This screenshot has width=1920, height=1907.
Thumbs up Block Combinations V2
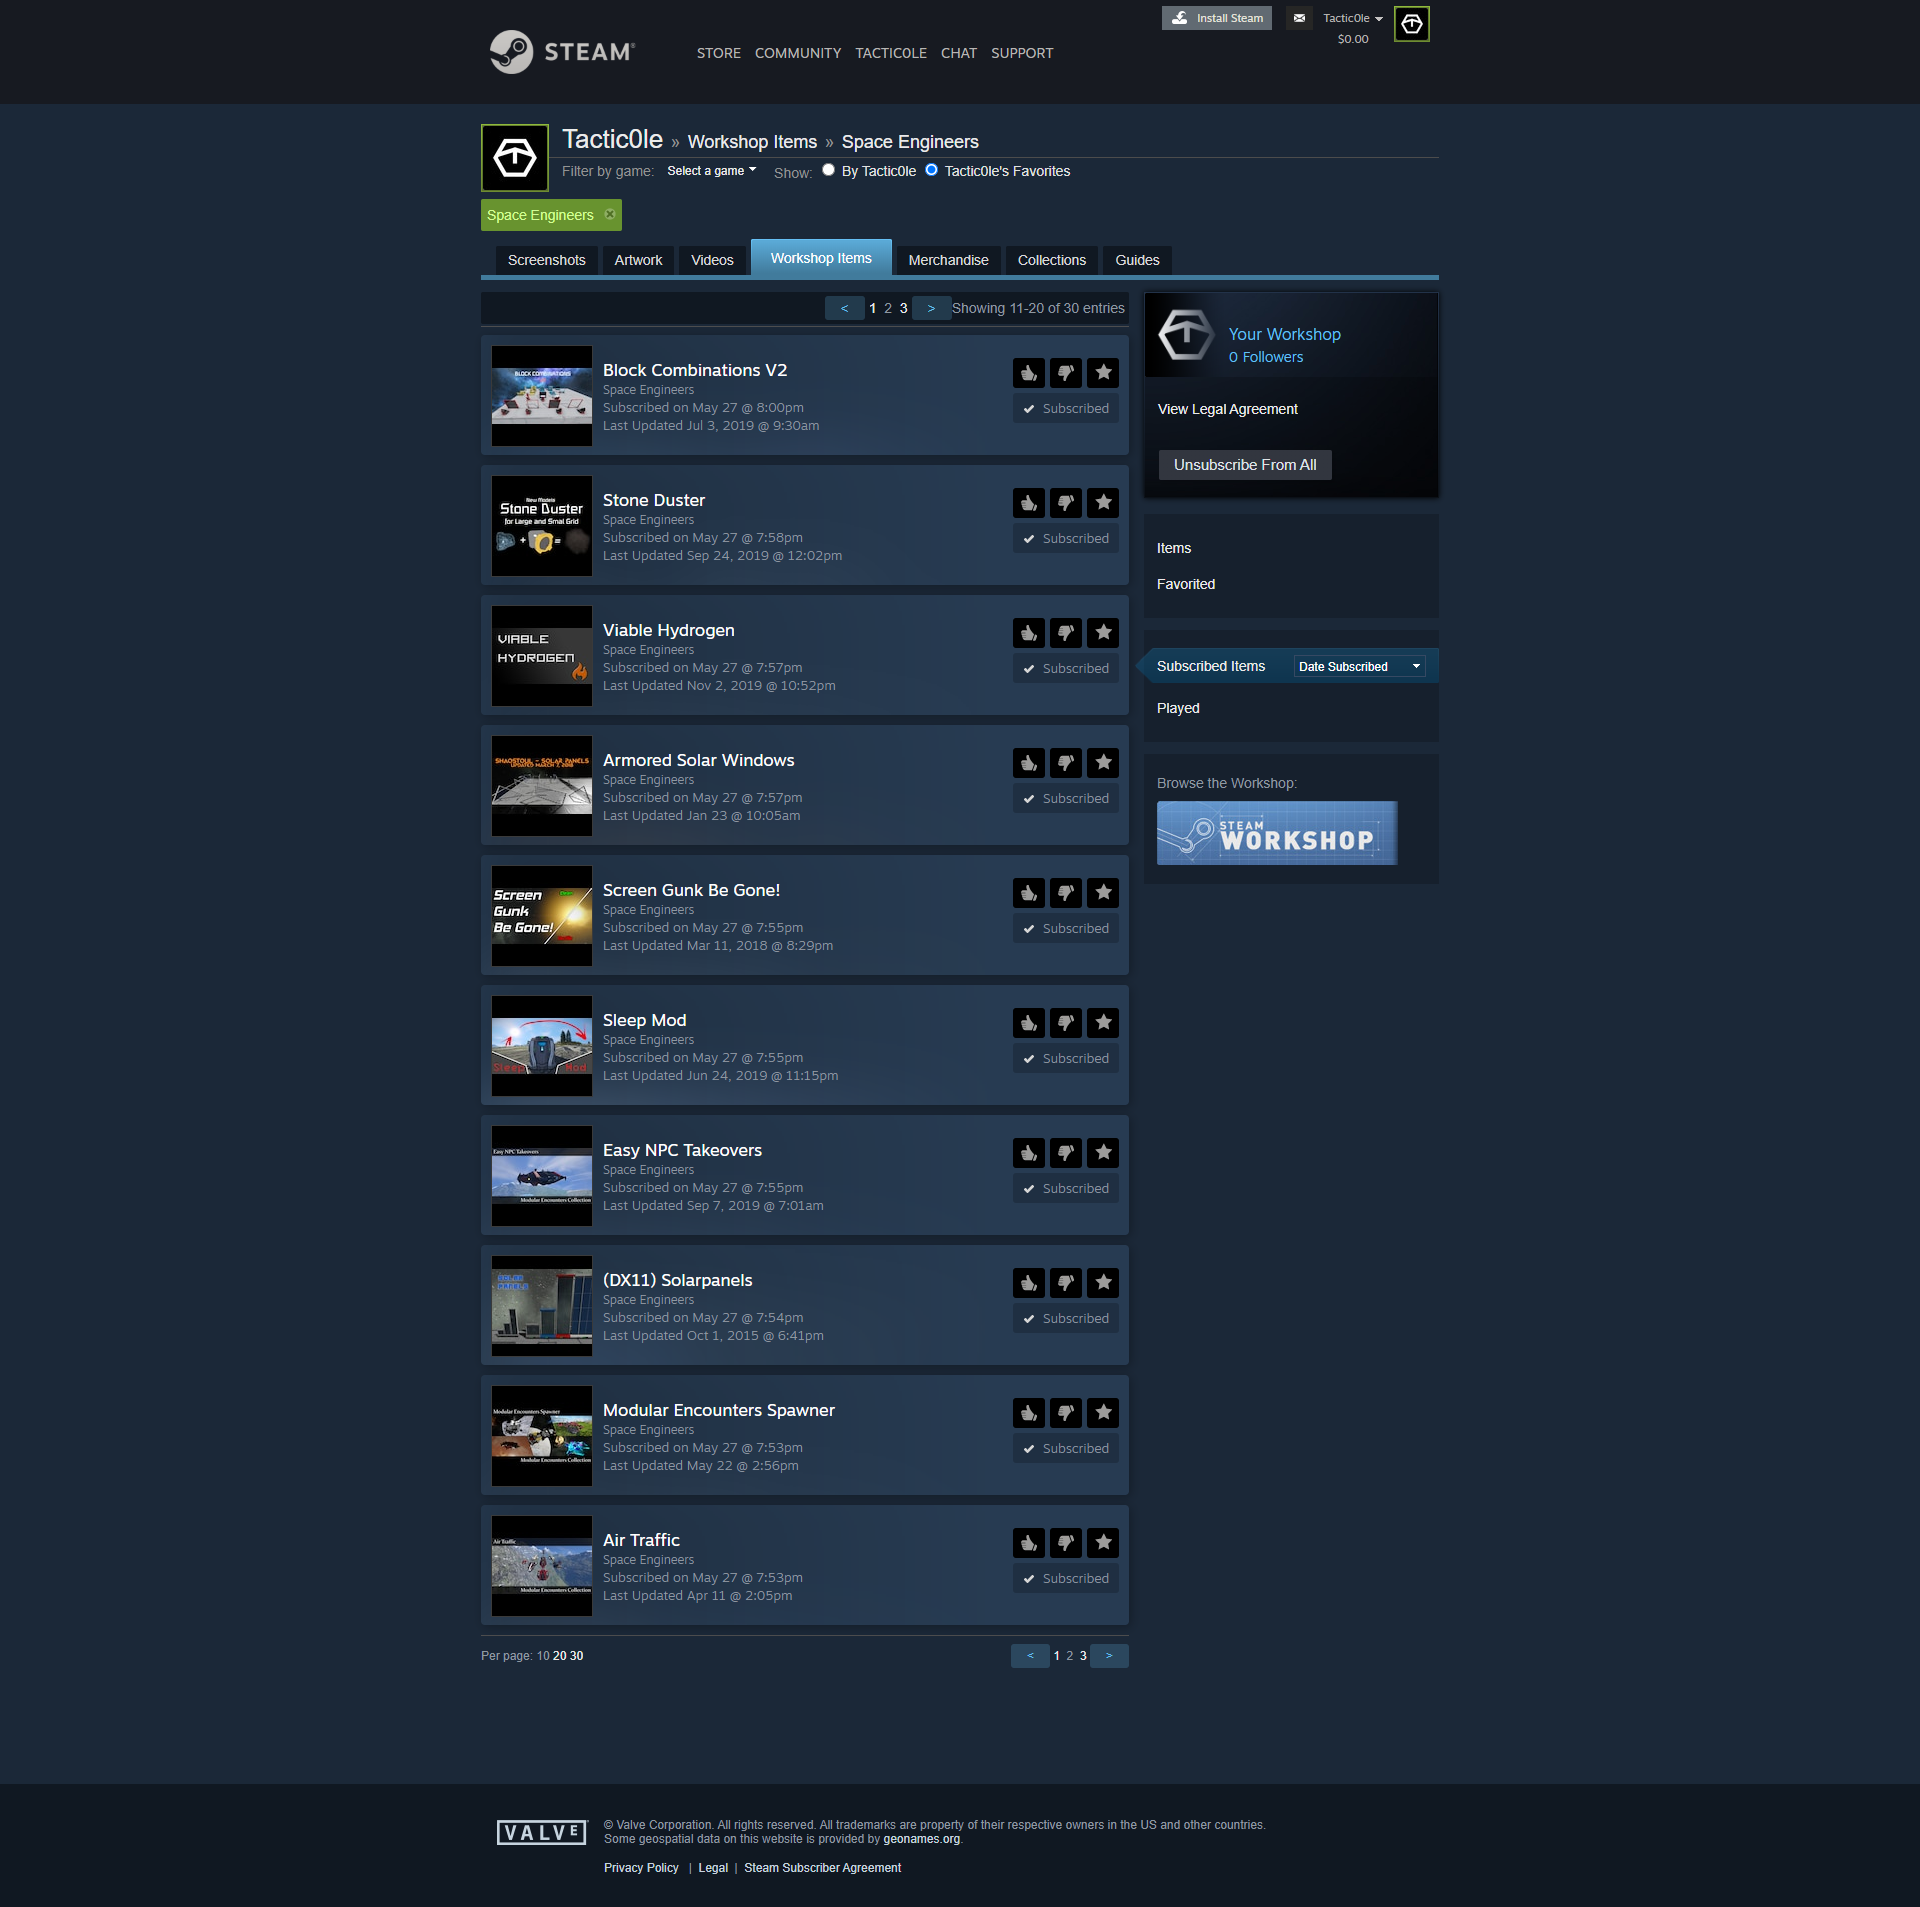(x=1028, y=373)
